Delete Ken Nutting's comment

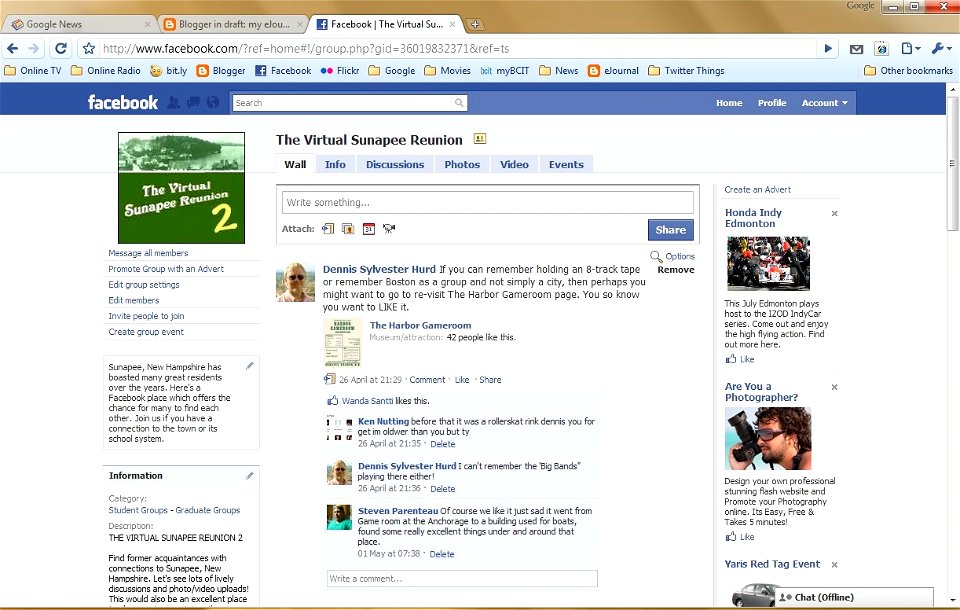pos(443,444)
